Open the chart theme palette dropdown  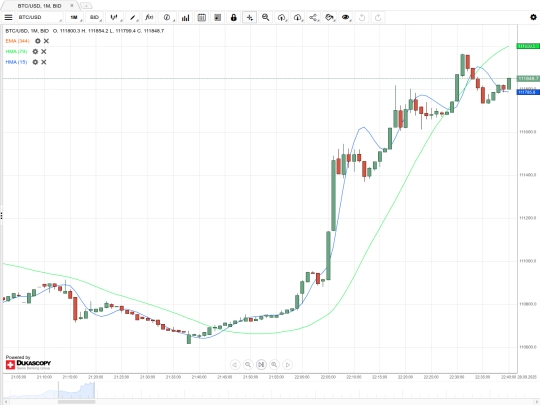(330, 17)
